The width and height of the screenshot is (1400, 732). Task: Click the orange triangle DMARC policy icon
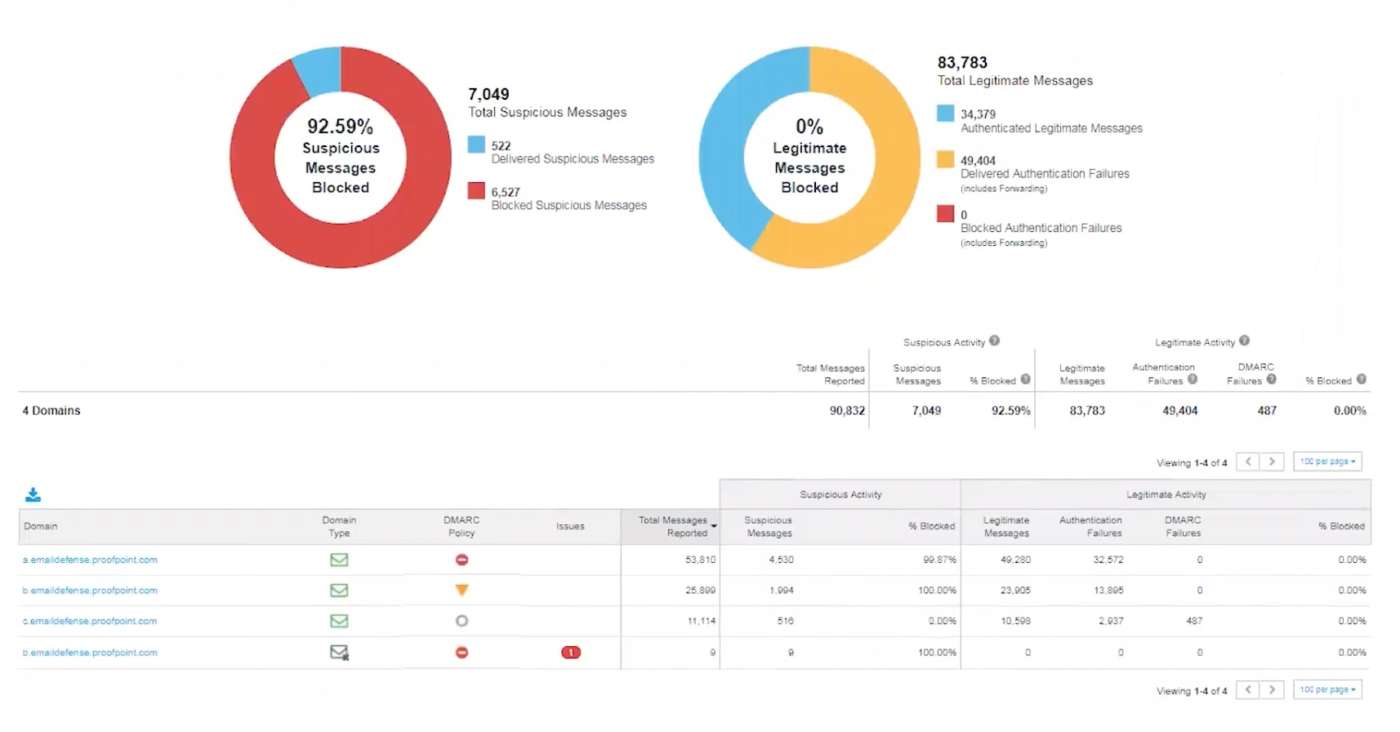[461, 591]
